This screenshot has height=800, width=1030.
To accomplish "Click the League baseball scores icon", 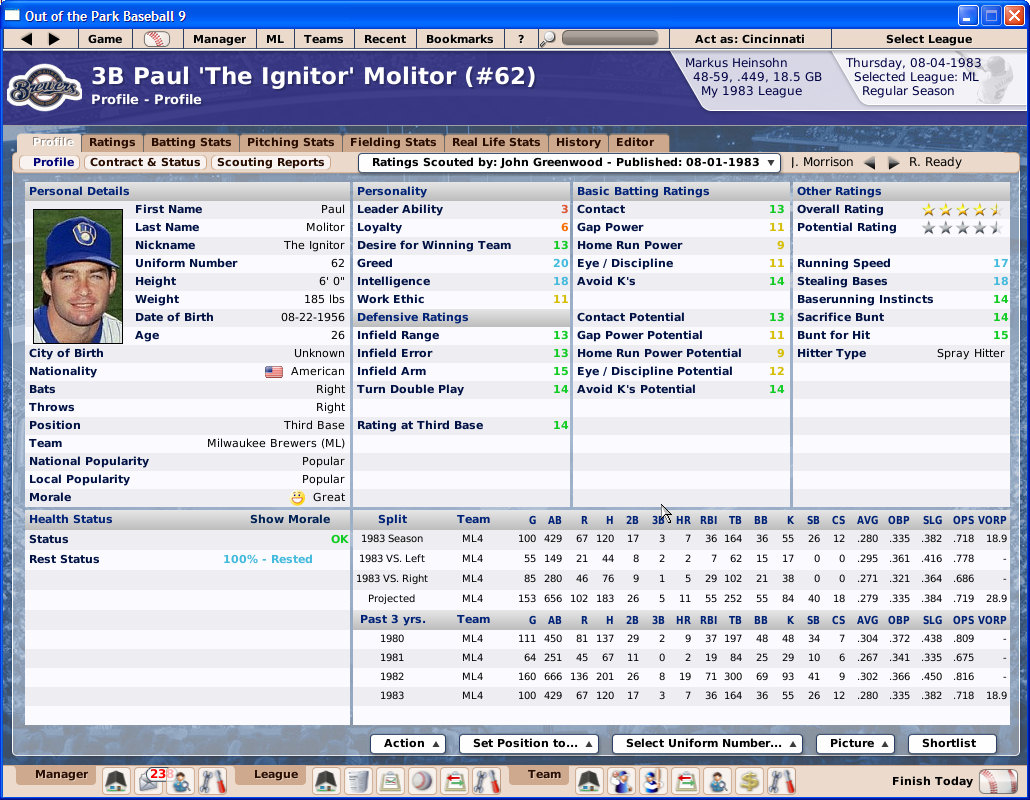I will pos(420,781).
